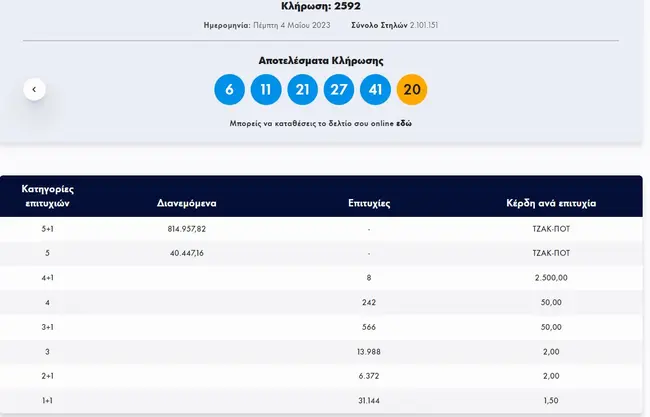Image resolution: width=650 pixels, height=417 pixels.
Task: Select the 'Επιτυχίες' column header
Action: click(369, 203)
